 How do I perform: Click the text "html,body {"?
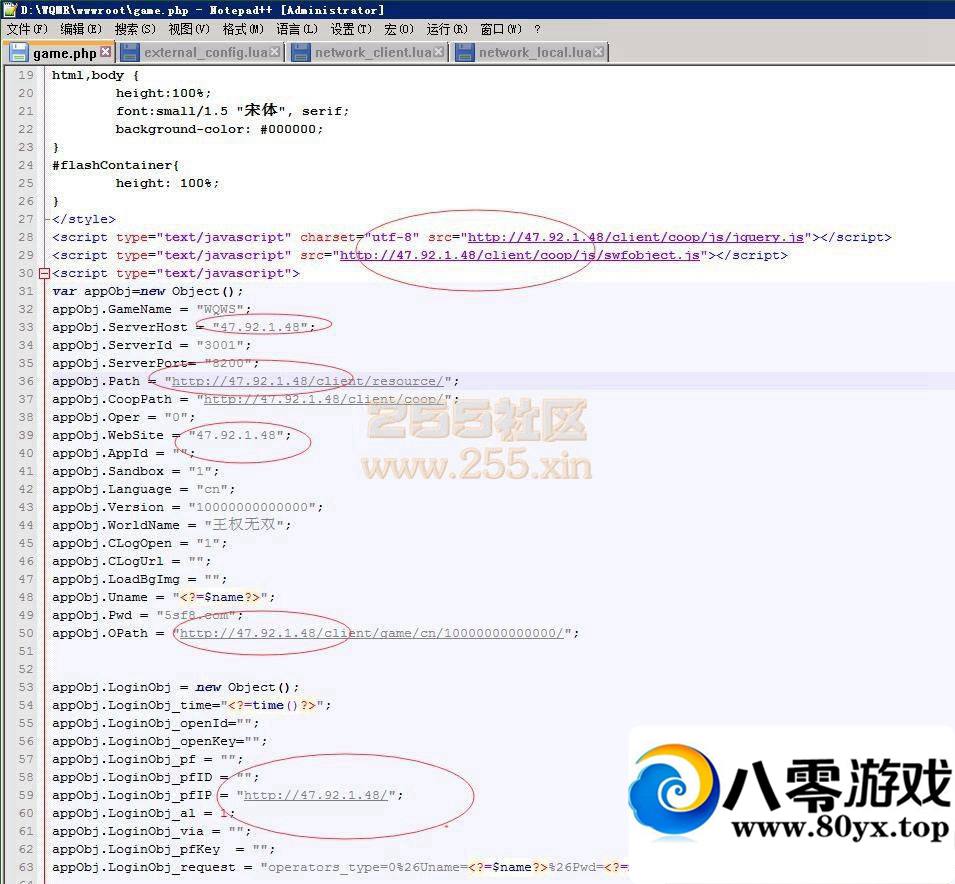[x=95, y=76]
